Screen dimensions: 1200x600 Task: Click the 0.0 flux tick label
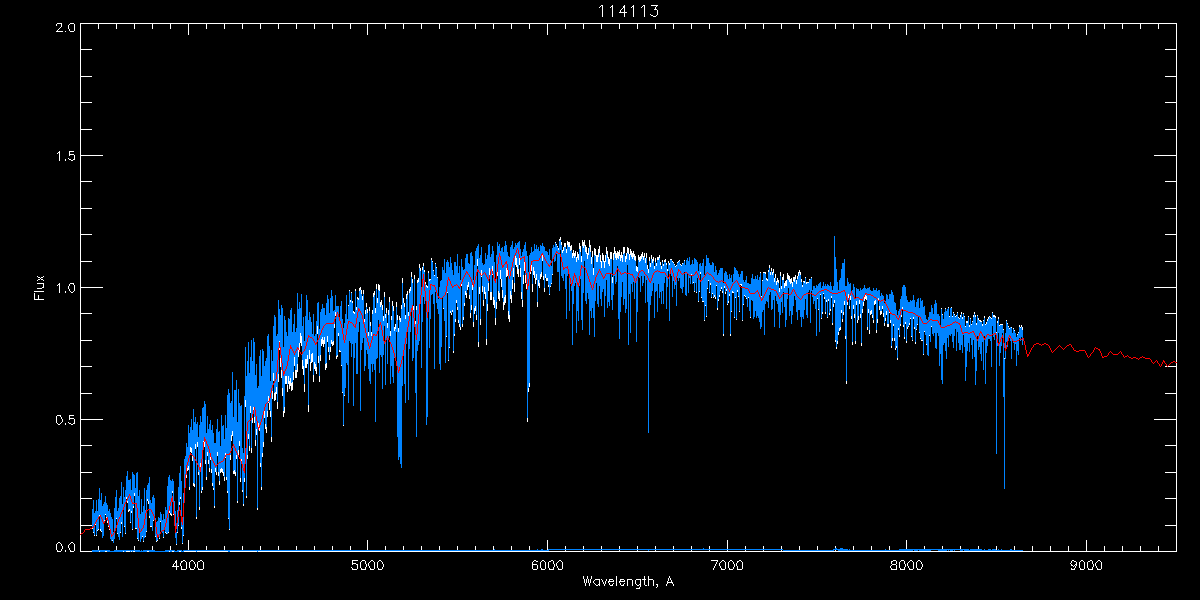pyautogui.click(x=65, y=548)
